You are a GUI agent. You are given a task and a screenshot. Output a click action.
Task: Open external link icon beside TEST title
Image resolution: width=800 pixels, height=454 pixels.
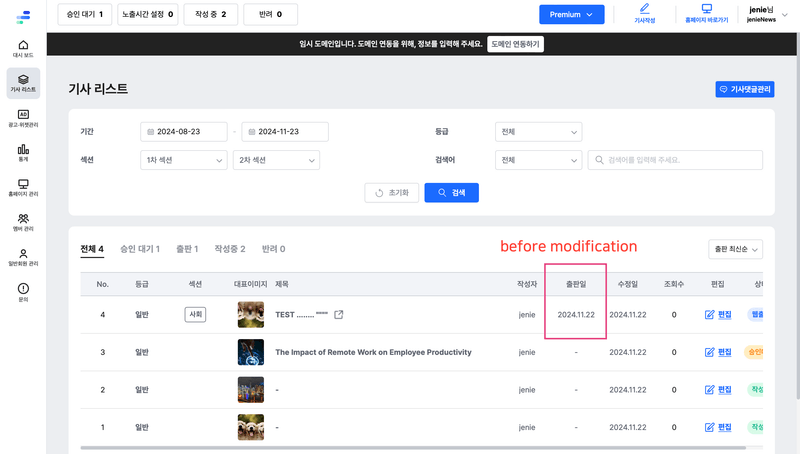pyautogui.click(x=339, y=315)
